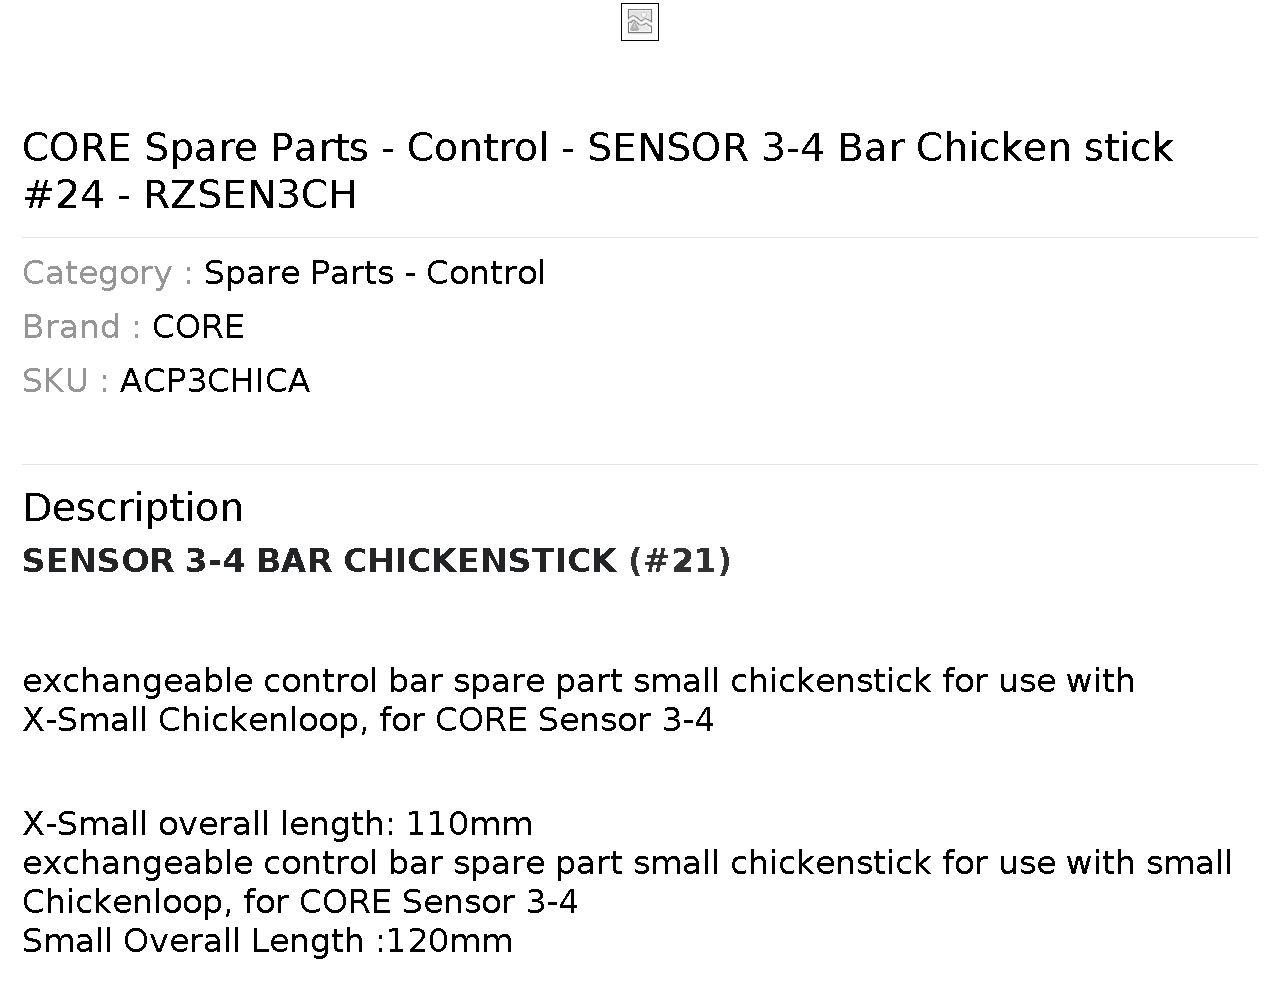The height and width of the screenshot is (982, 1280).
Task: Click the Brand label text
Action: pyautogui.click(x=82, y=327)
